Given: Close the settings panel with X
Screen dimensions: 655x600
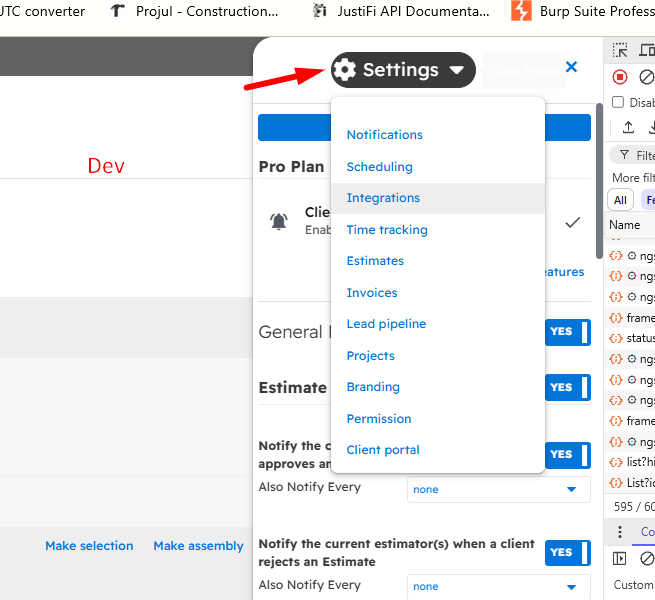Looking at the screenshot, I should tap(571, 67).
